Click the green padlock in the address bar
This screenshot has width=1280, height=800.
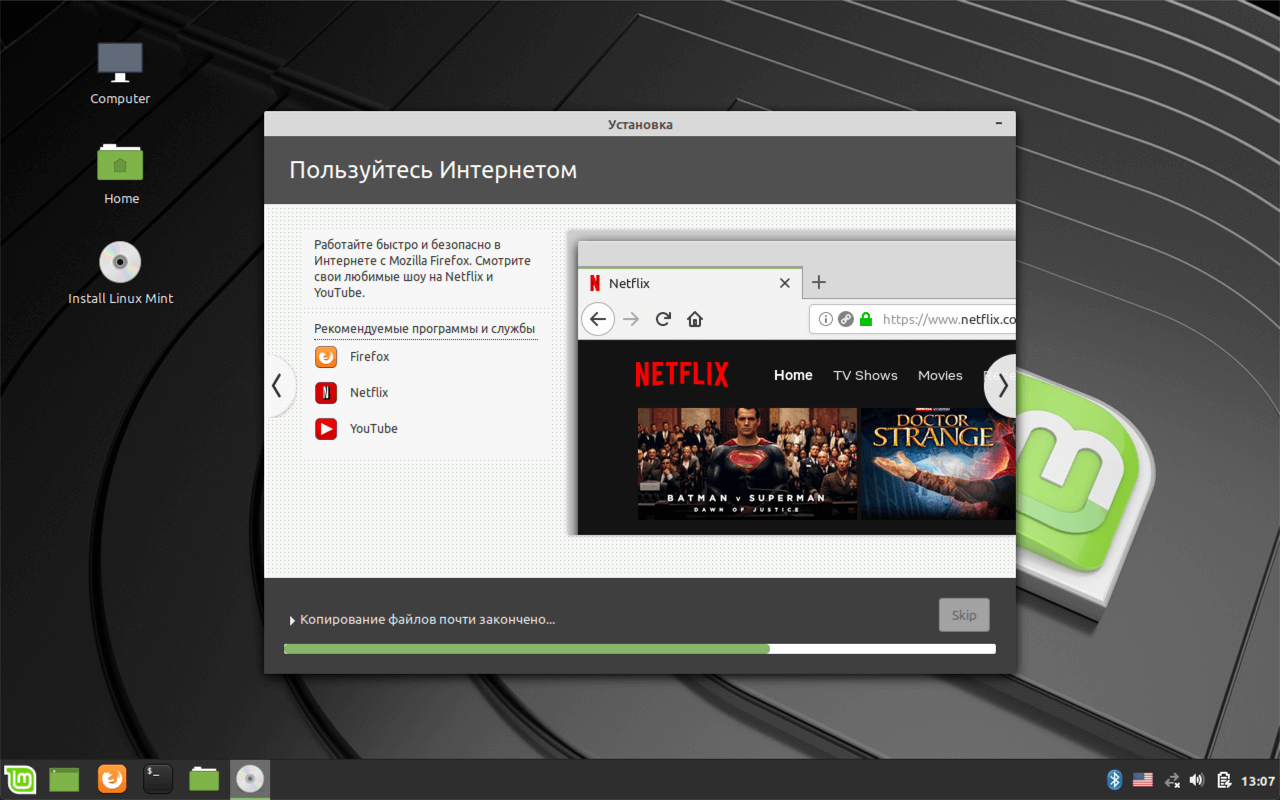(866, 320)
